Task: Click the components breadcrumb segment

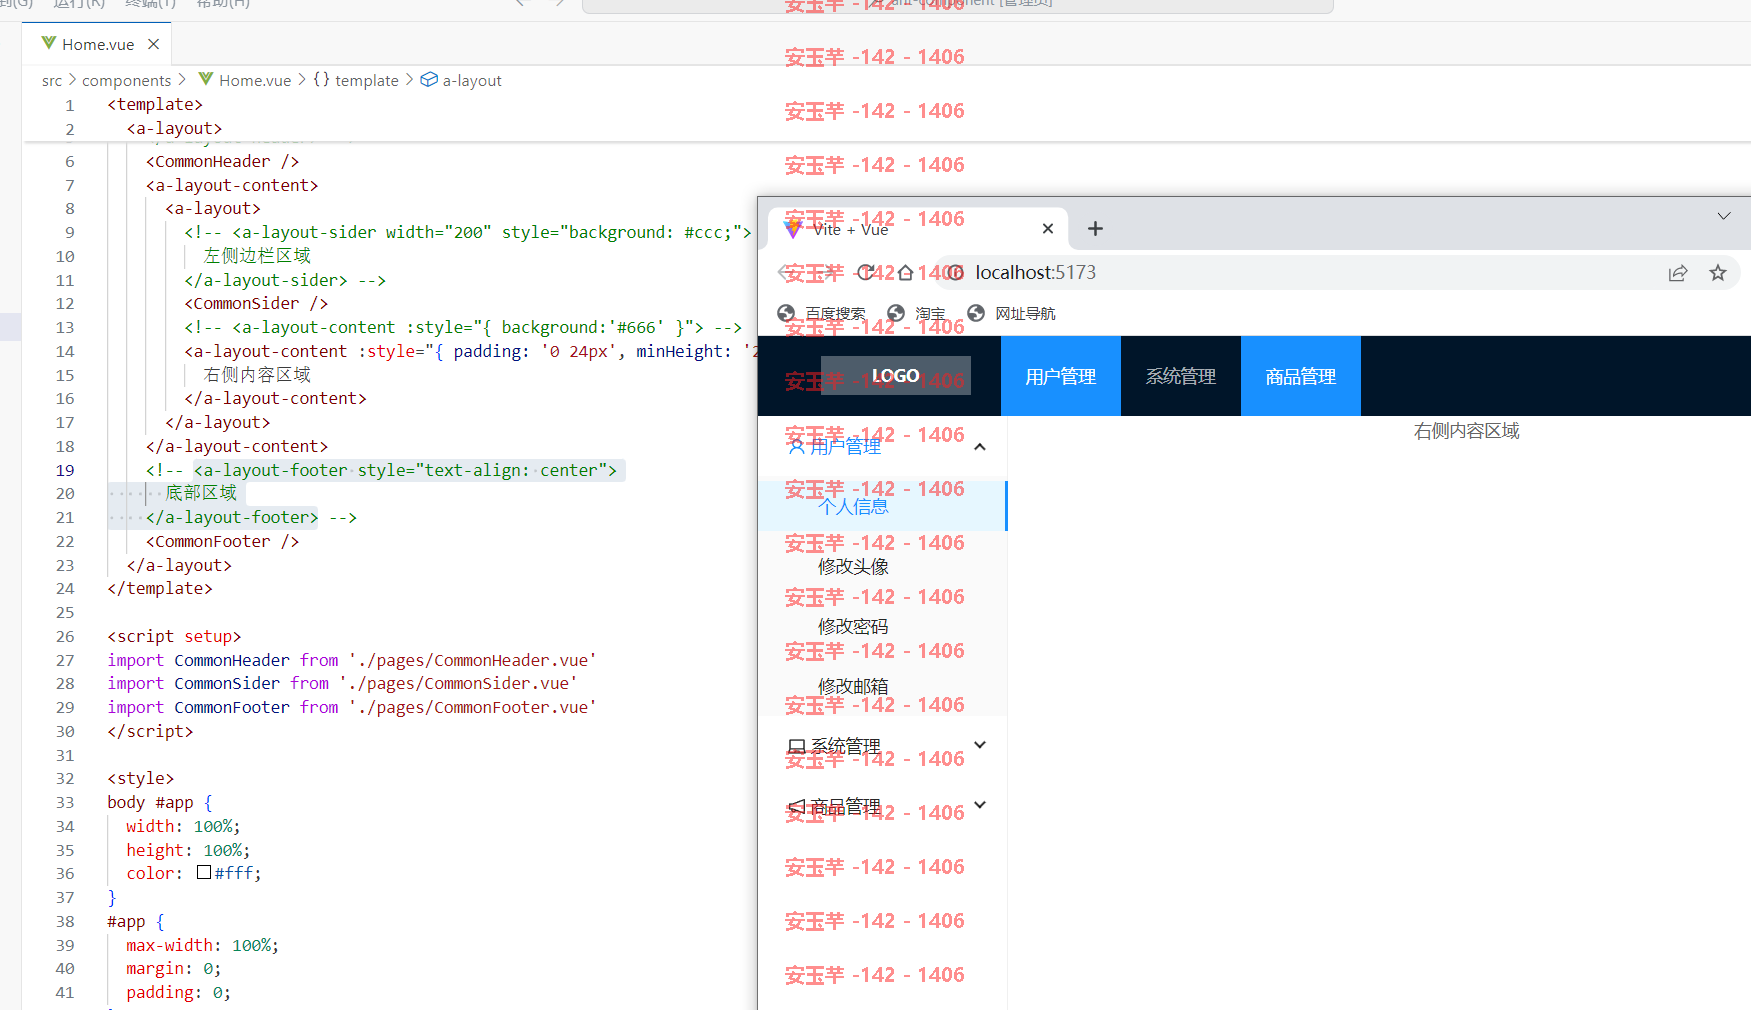Action: click(126, 80)
